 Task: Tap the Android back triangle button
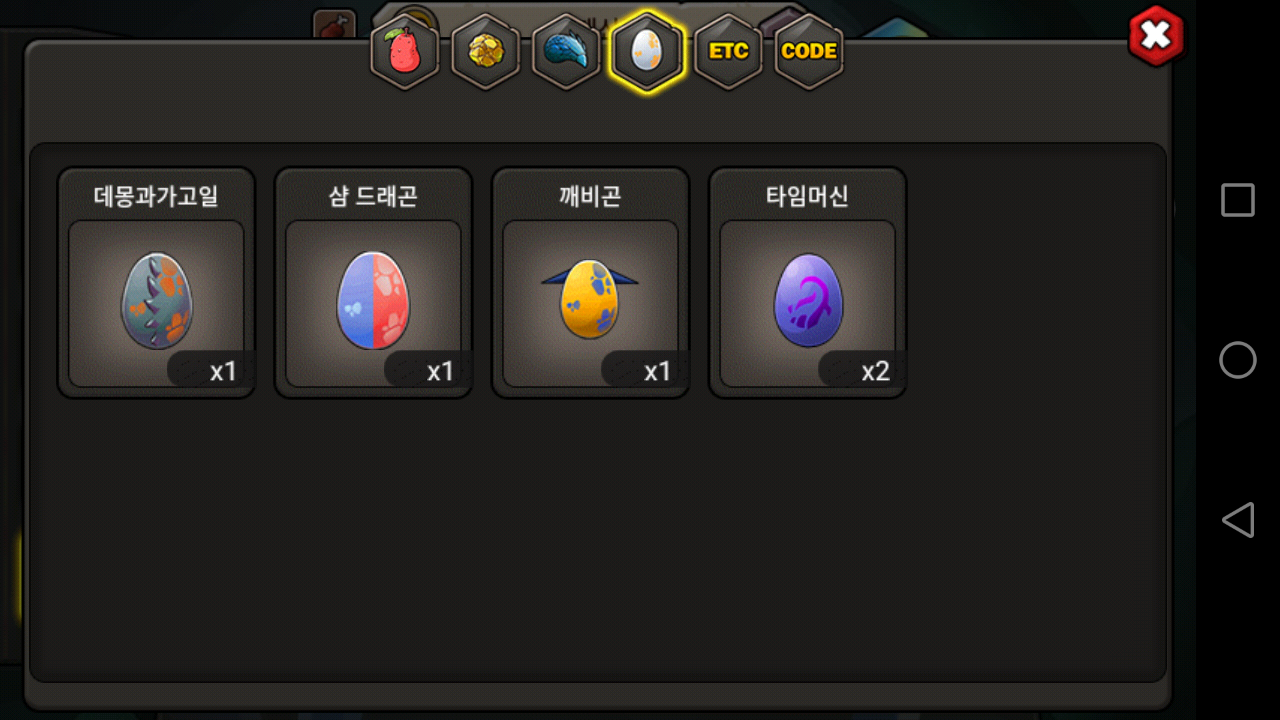[1238, 520]
